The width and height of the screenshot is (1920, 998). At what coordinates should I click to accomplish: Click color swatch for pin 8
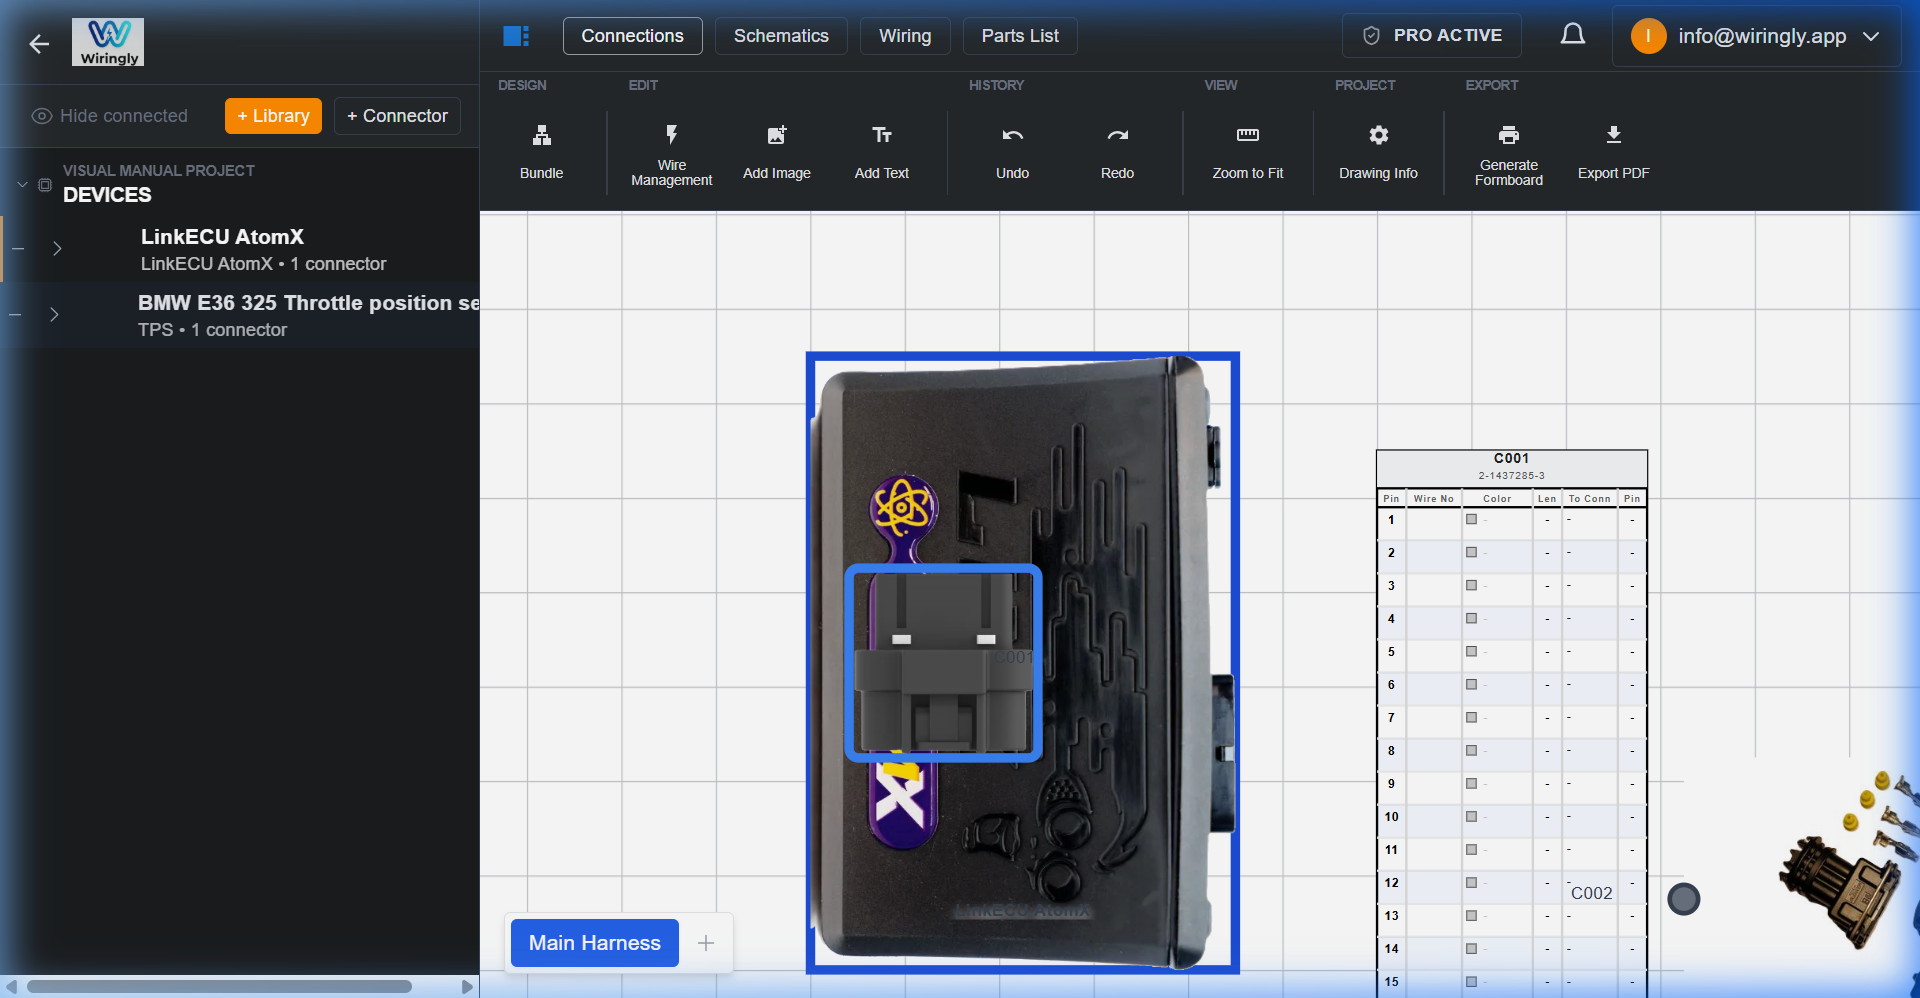(1471, 751)
